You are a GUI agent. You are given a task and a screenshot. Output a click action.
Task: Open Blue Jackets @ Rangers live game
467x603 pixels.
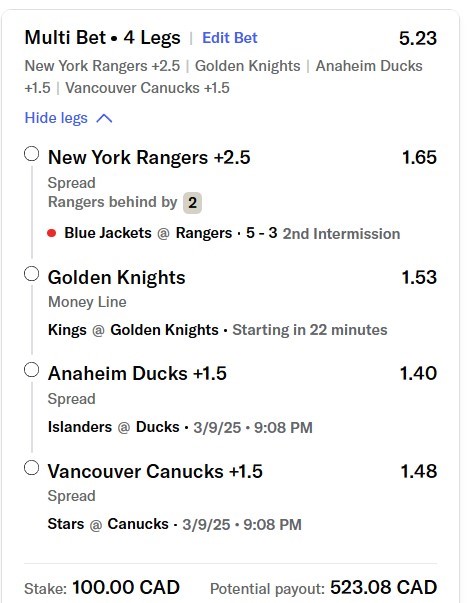tap(148, 233)
